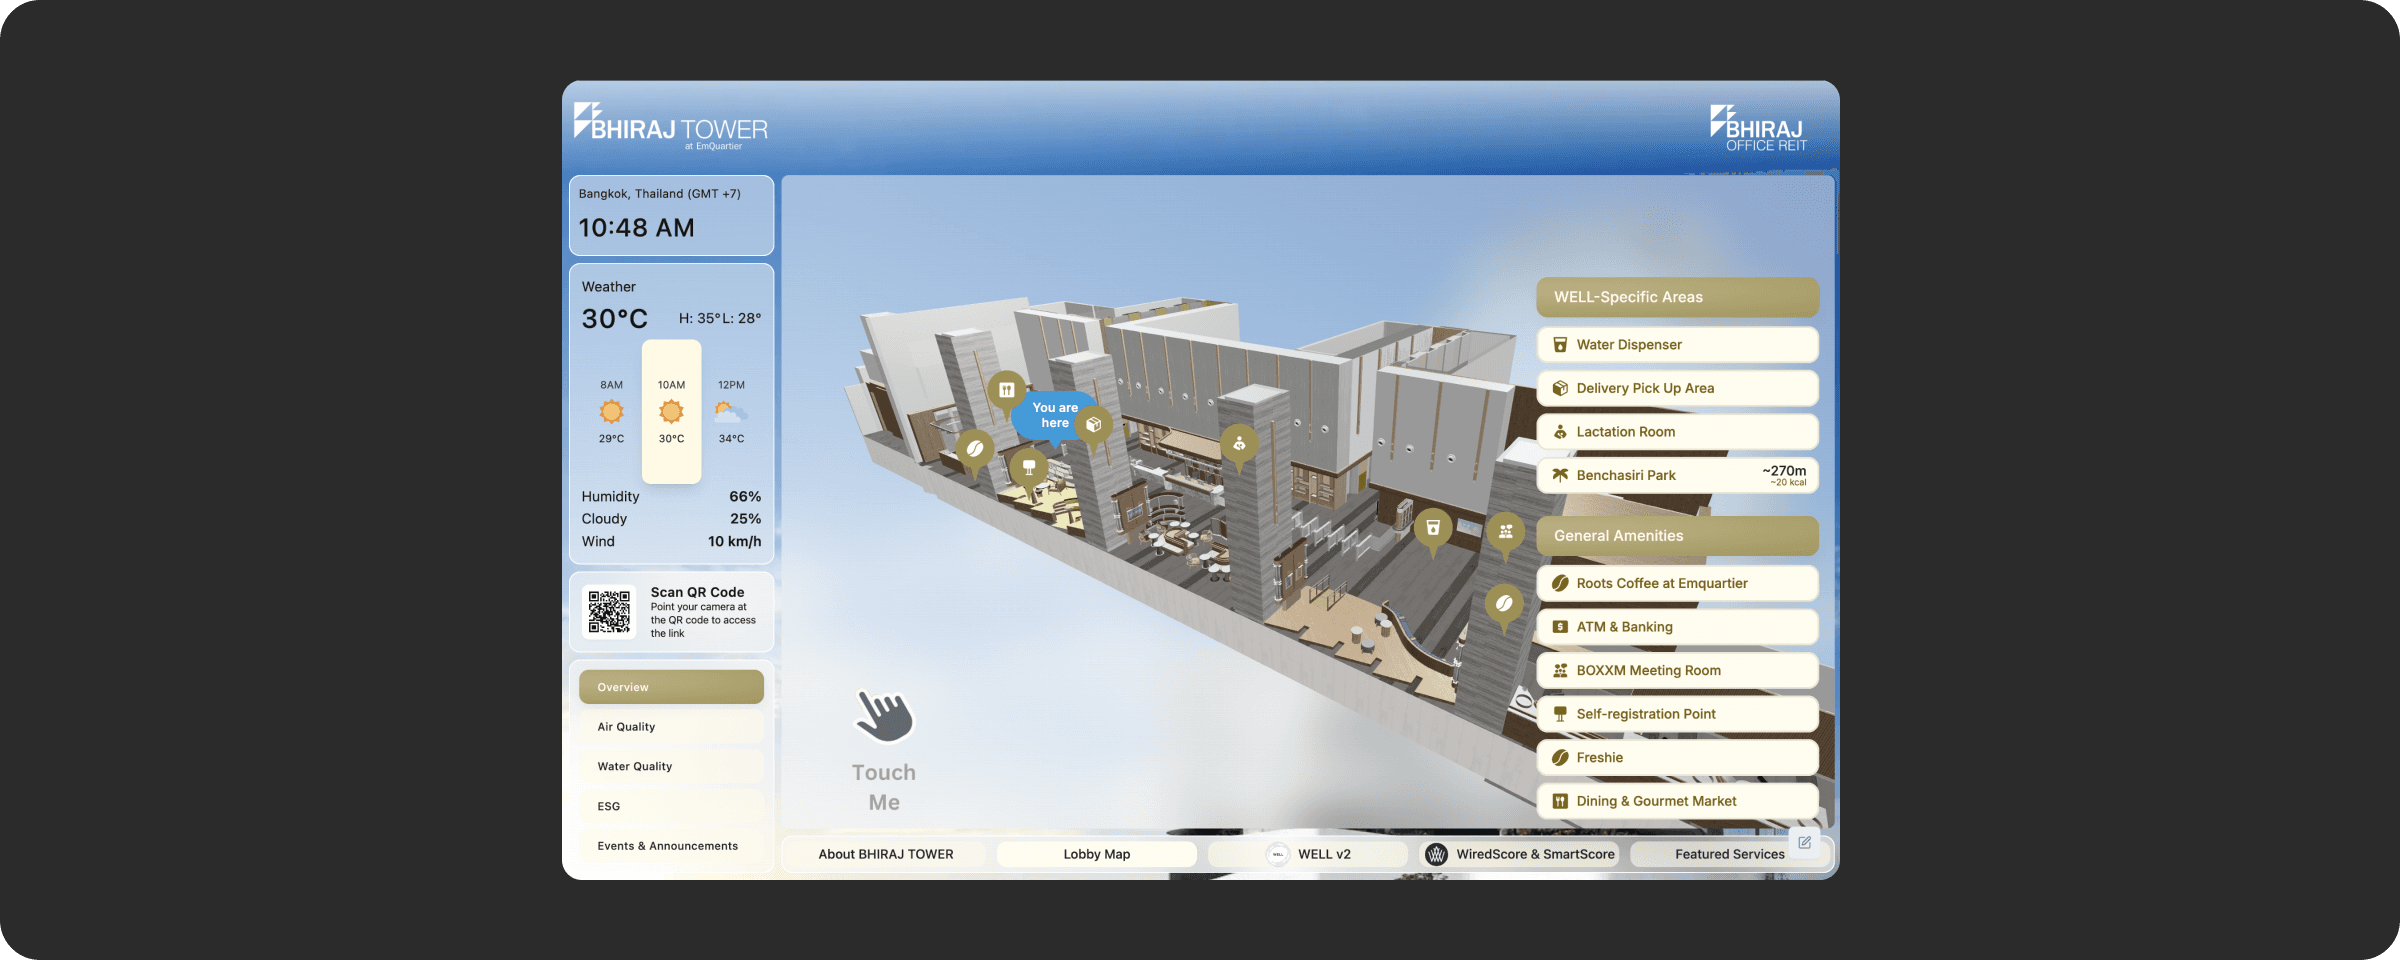Click the ~270m distance label
Viewport: 2400px width, 960px height.
pyautogui.click(x=1784, y=471)
